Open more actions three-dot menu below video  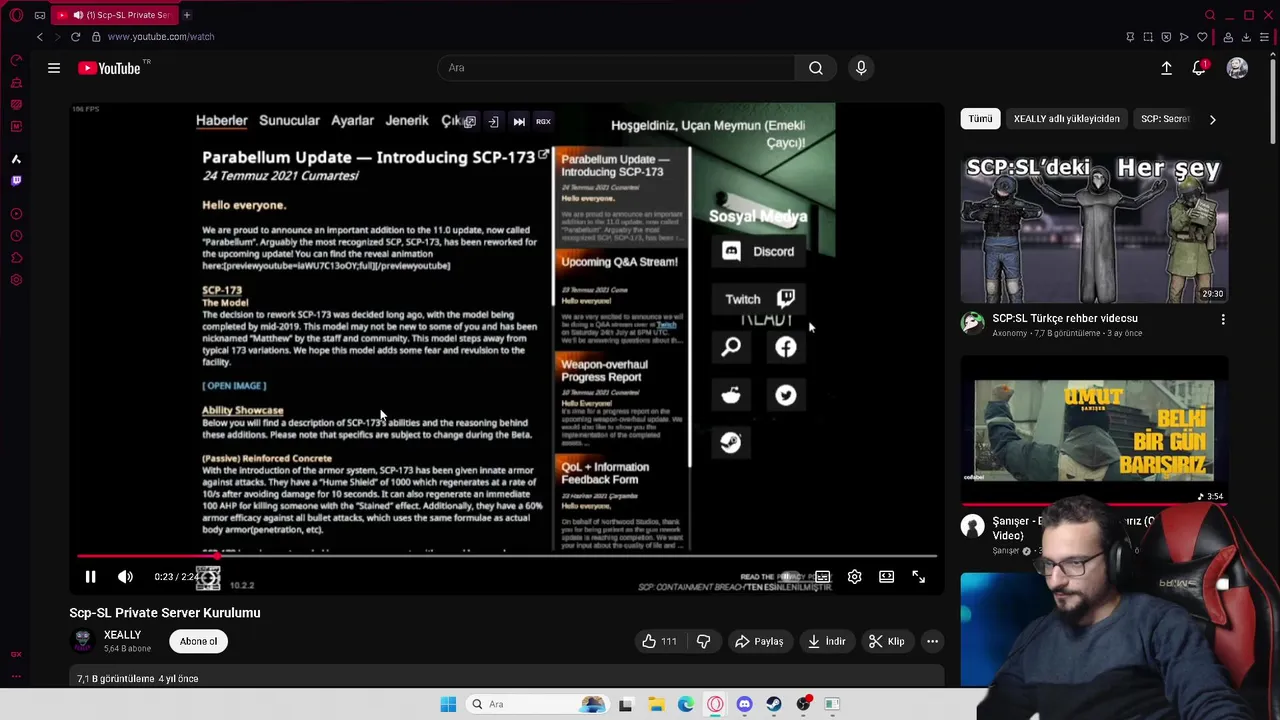[x=932, y=641]
